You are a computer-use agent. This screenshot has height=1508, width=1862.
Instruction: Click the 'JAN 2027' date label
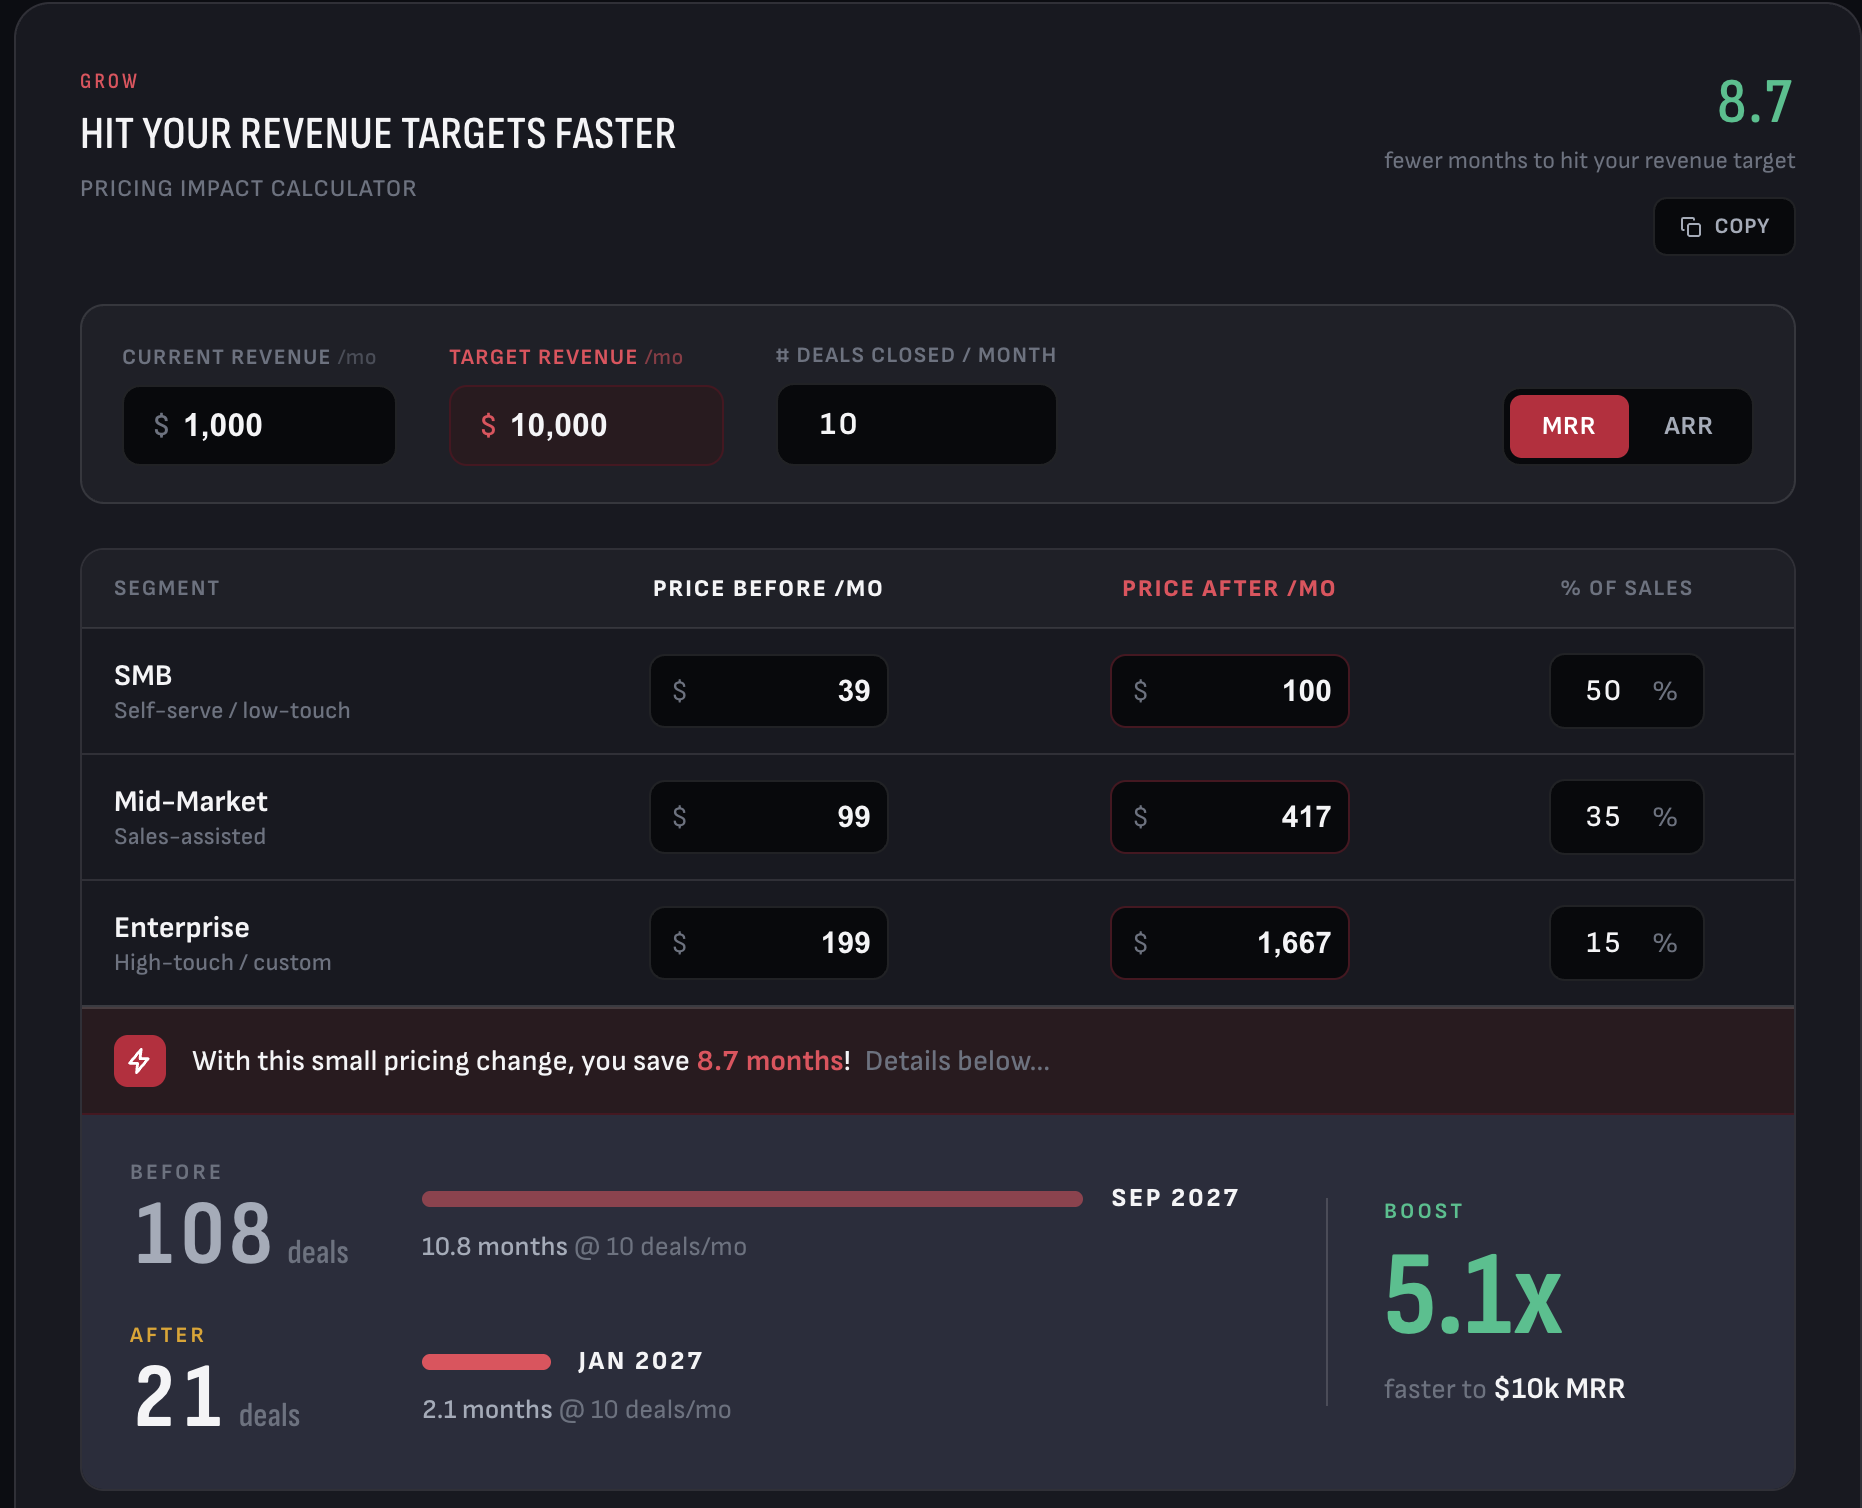tap(641, 1361)
